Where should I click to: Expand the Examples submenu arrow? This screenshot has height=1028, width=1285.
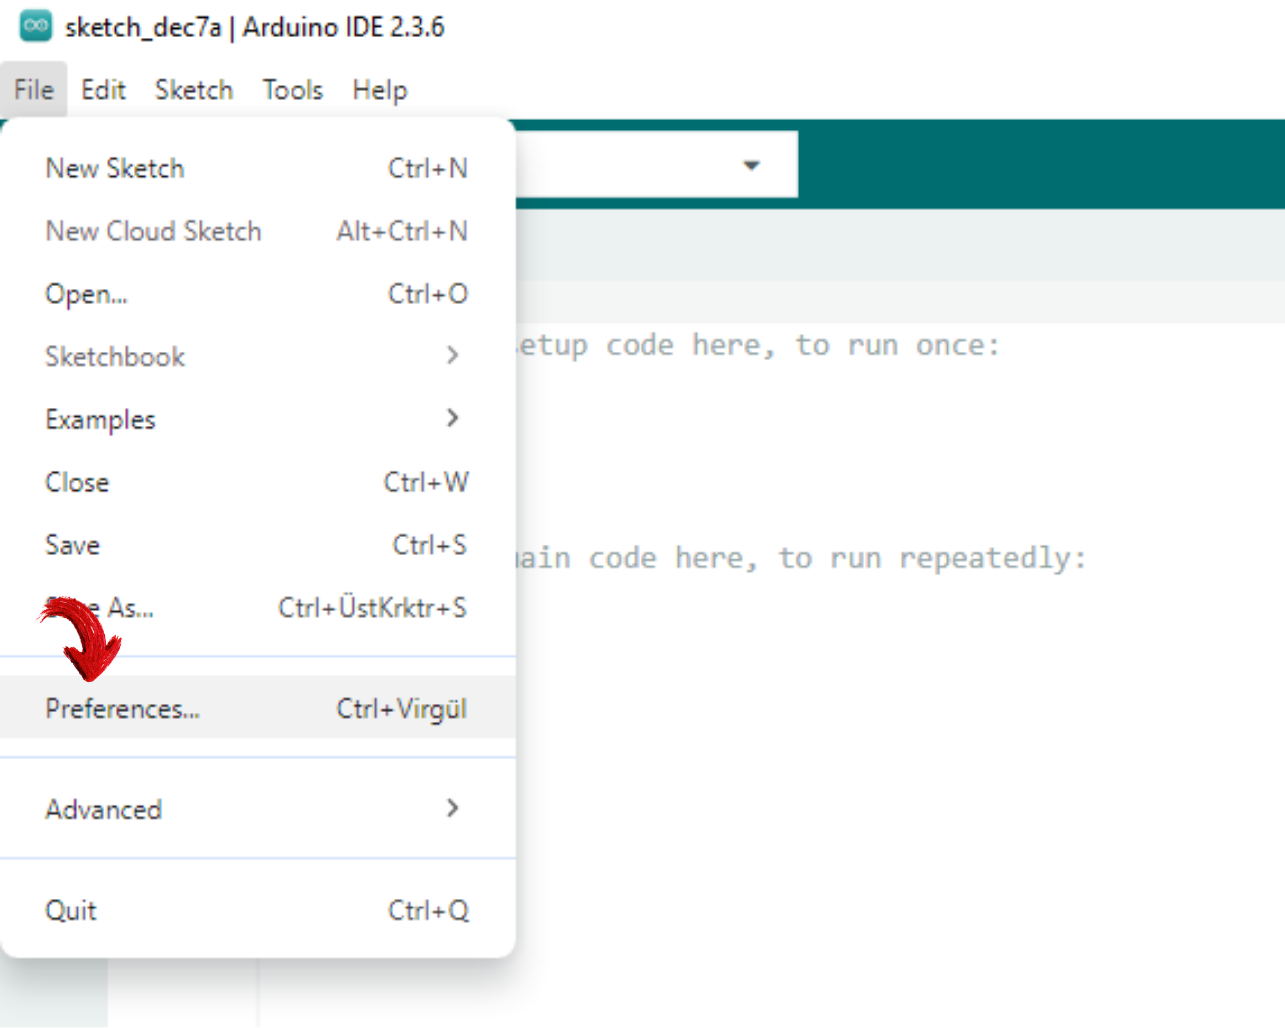coord(452,418)
